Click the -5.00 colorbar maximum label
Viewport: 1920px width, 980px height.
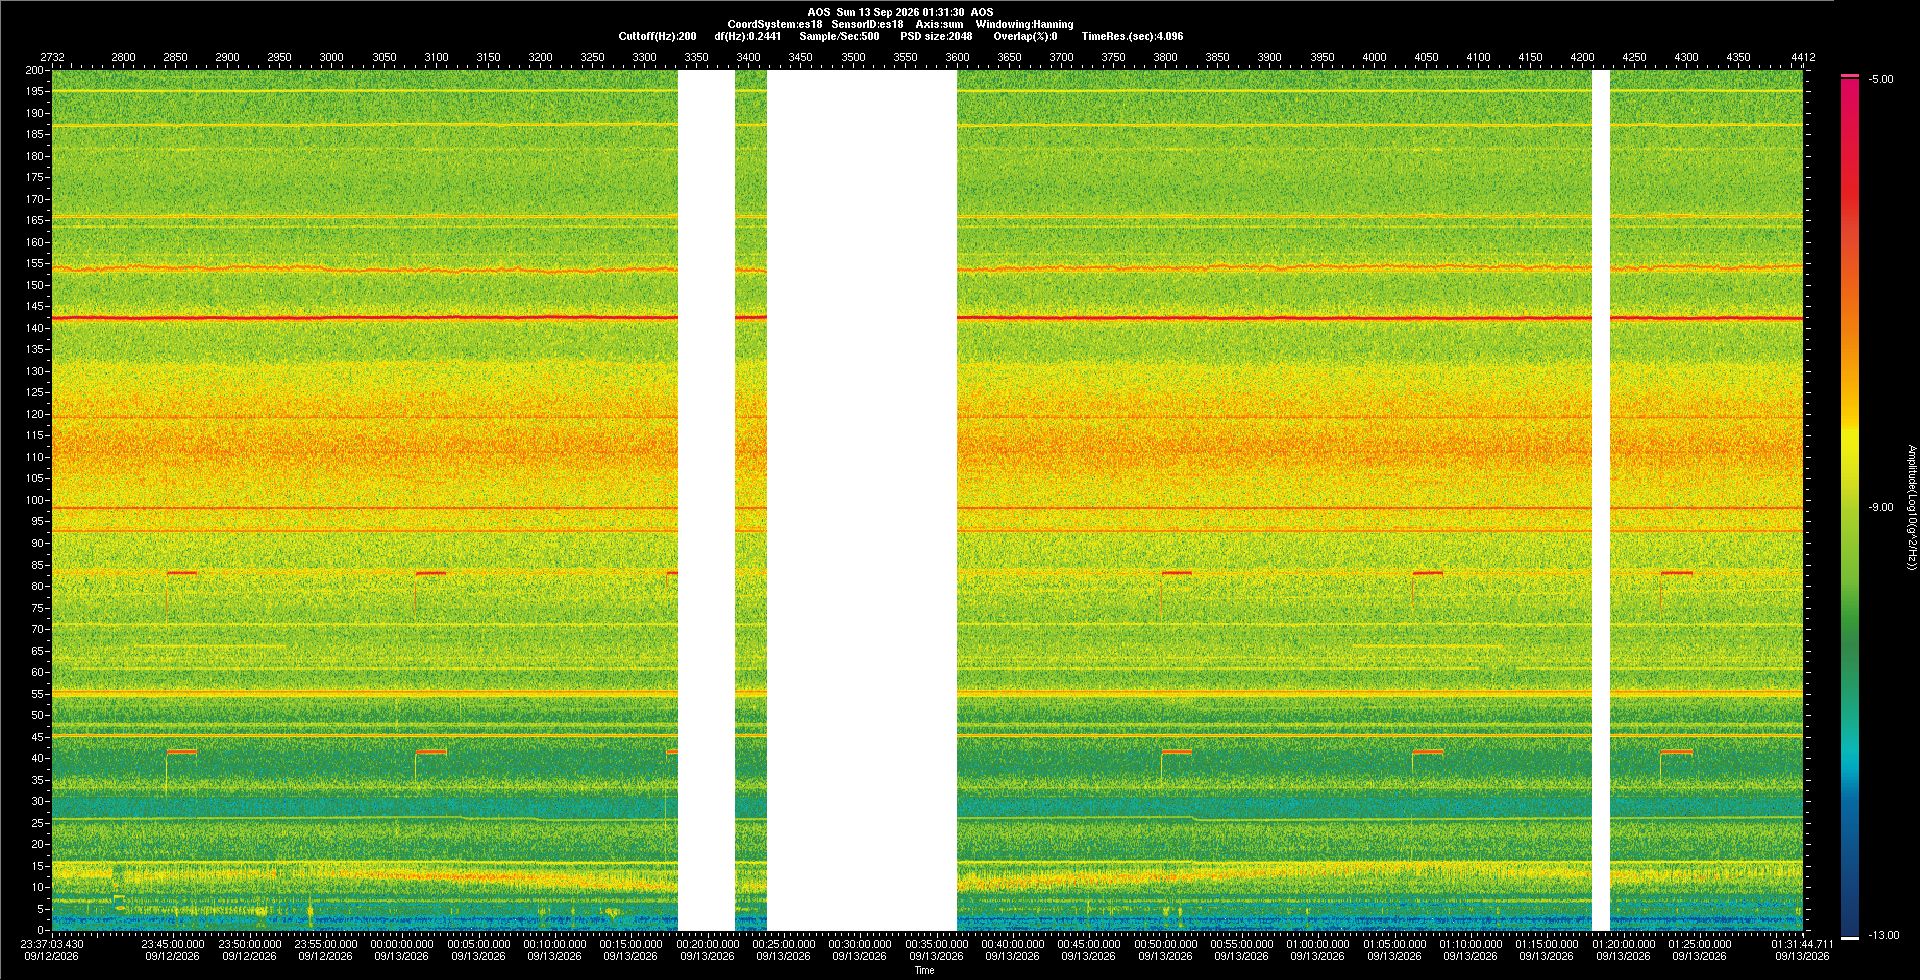(x=1881, y=79)
